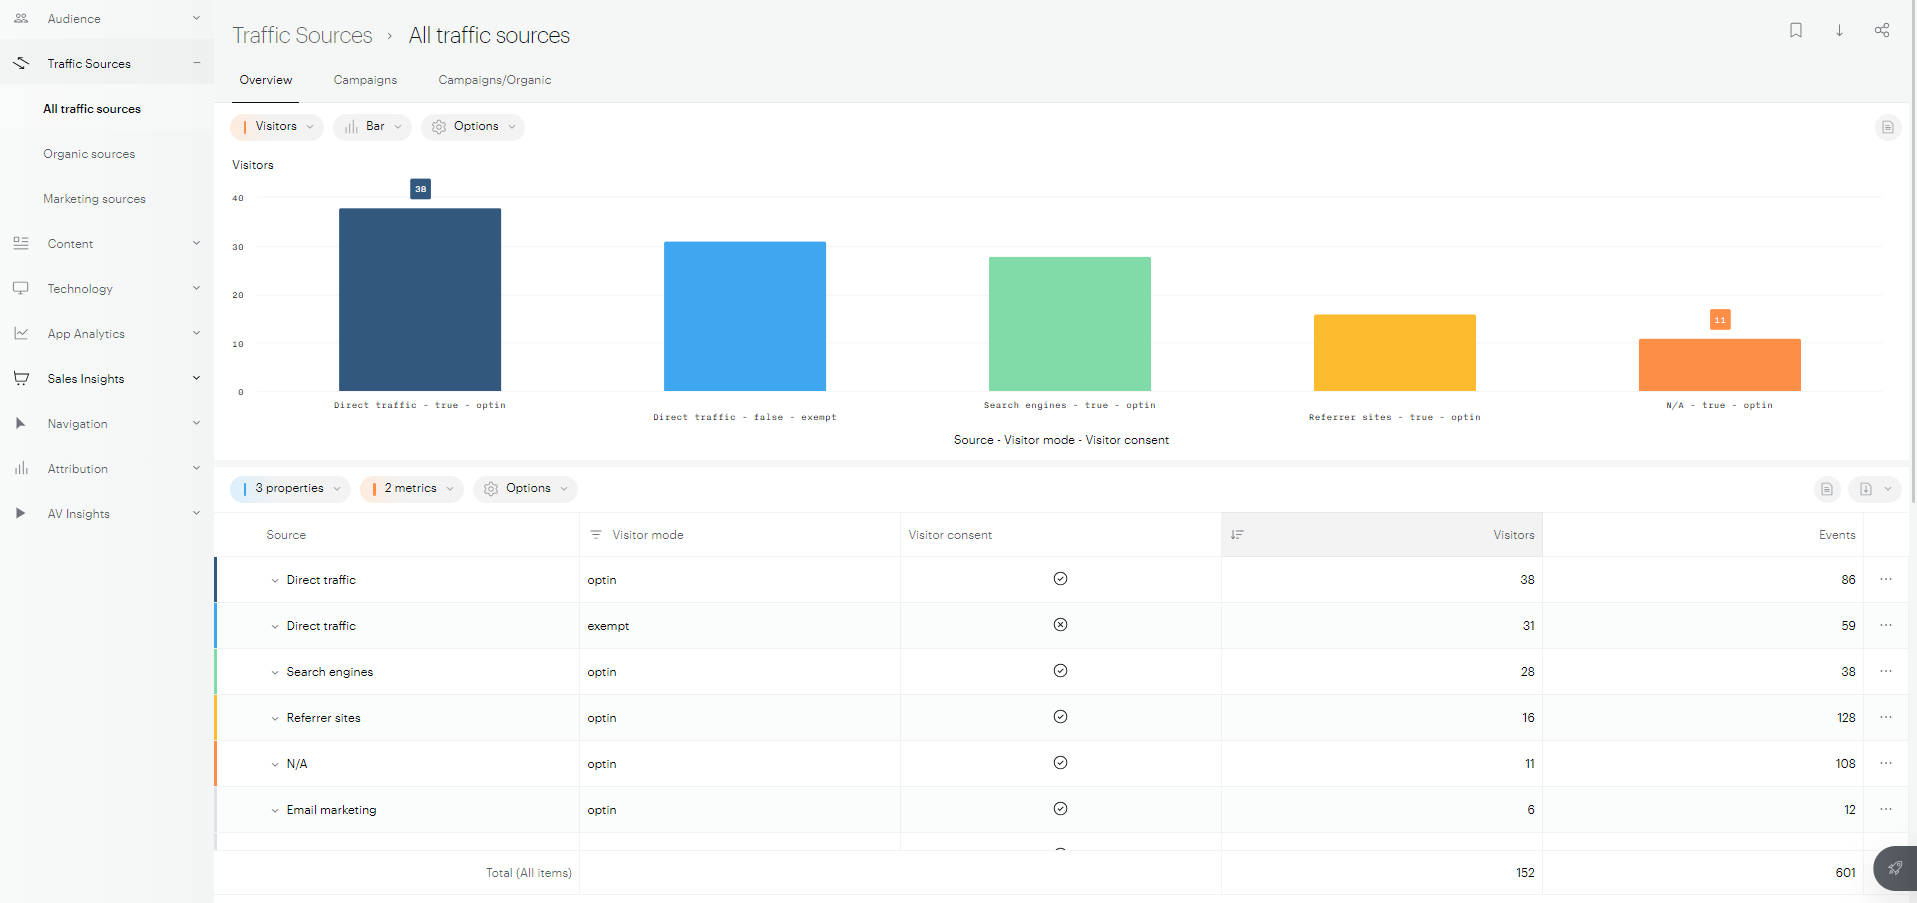The image size is (1917, 903).
Task: Open more options for Referrer sites row
Action: click(x=1885, y=717)
